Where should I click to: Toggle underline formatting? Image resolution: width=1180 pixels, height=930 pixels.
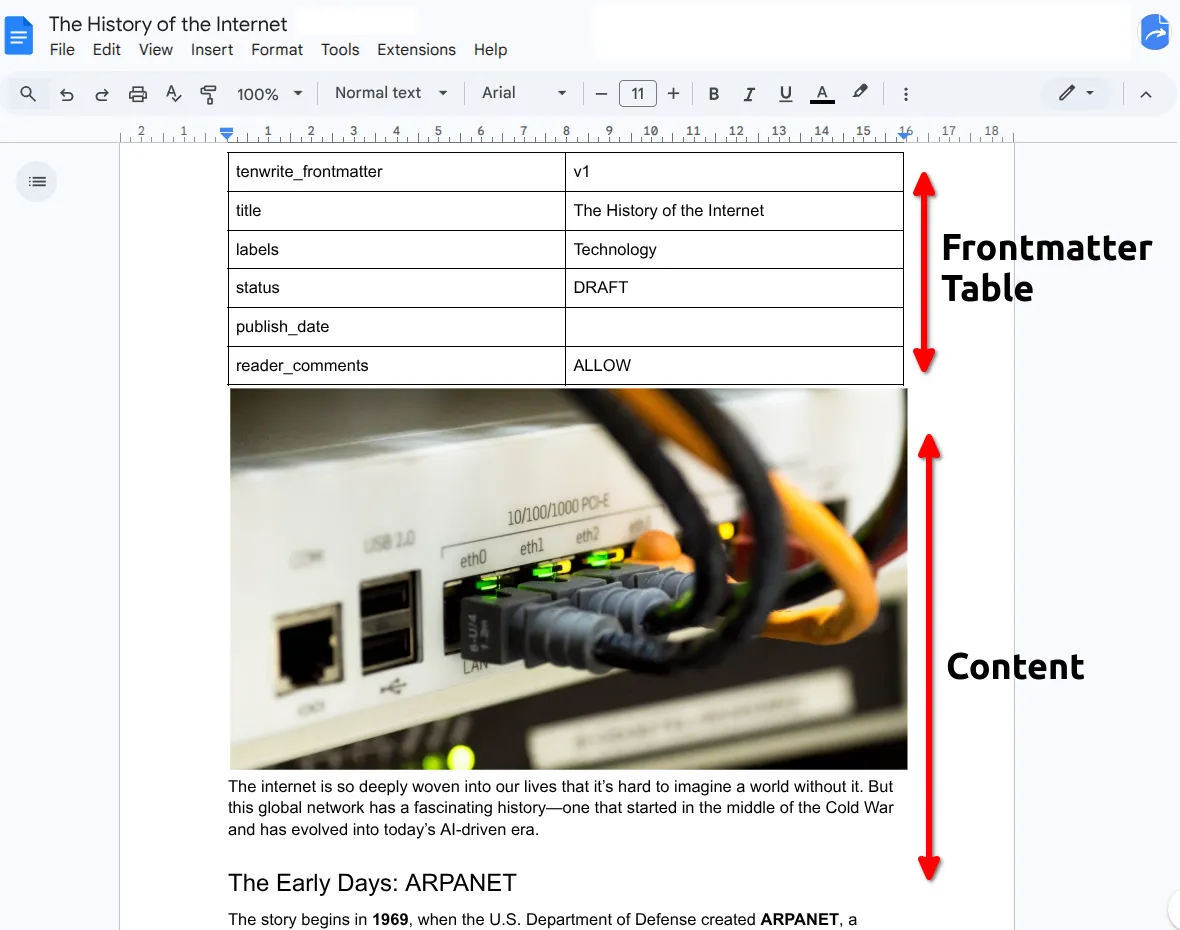[785, 93]
